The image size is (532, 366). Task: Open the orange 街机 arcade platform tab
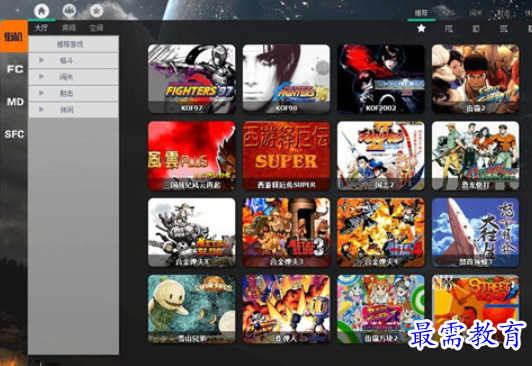[14, 36]
